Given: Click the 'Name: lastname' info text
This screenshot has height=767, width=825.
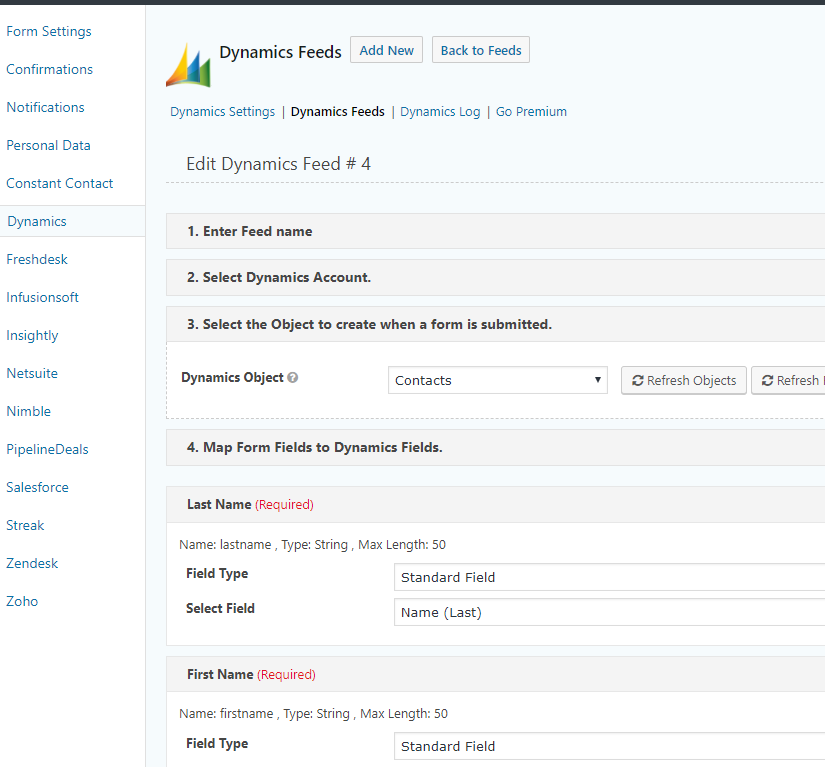Looking at the screenshot, I should click(313, 544).
